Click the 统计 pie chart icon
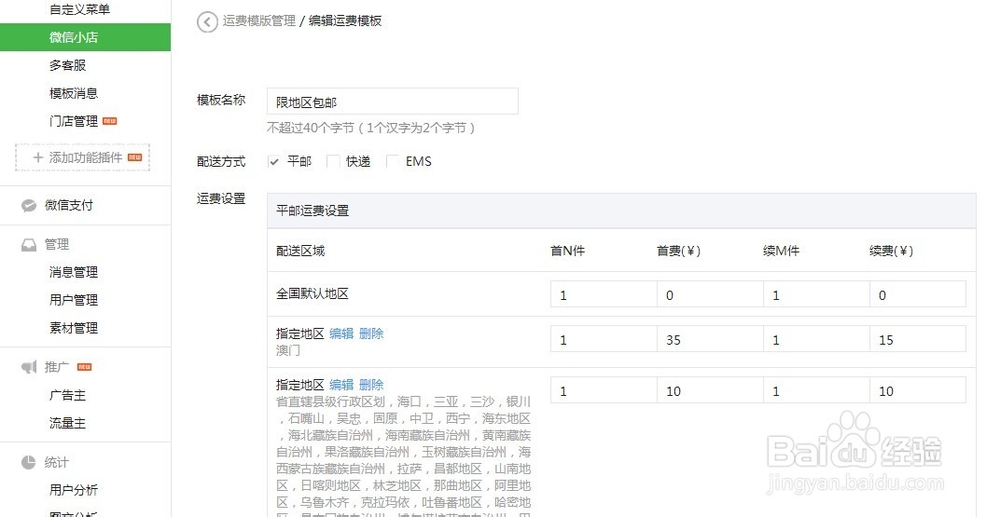 point(29,462)
